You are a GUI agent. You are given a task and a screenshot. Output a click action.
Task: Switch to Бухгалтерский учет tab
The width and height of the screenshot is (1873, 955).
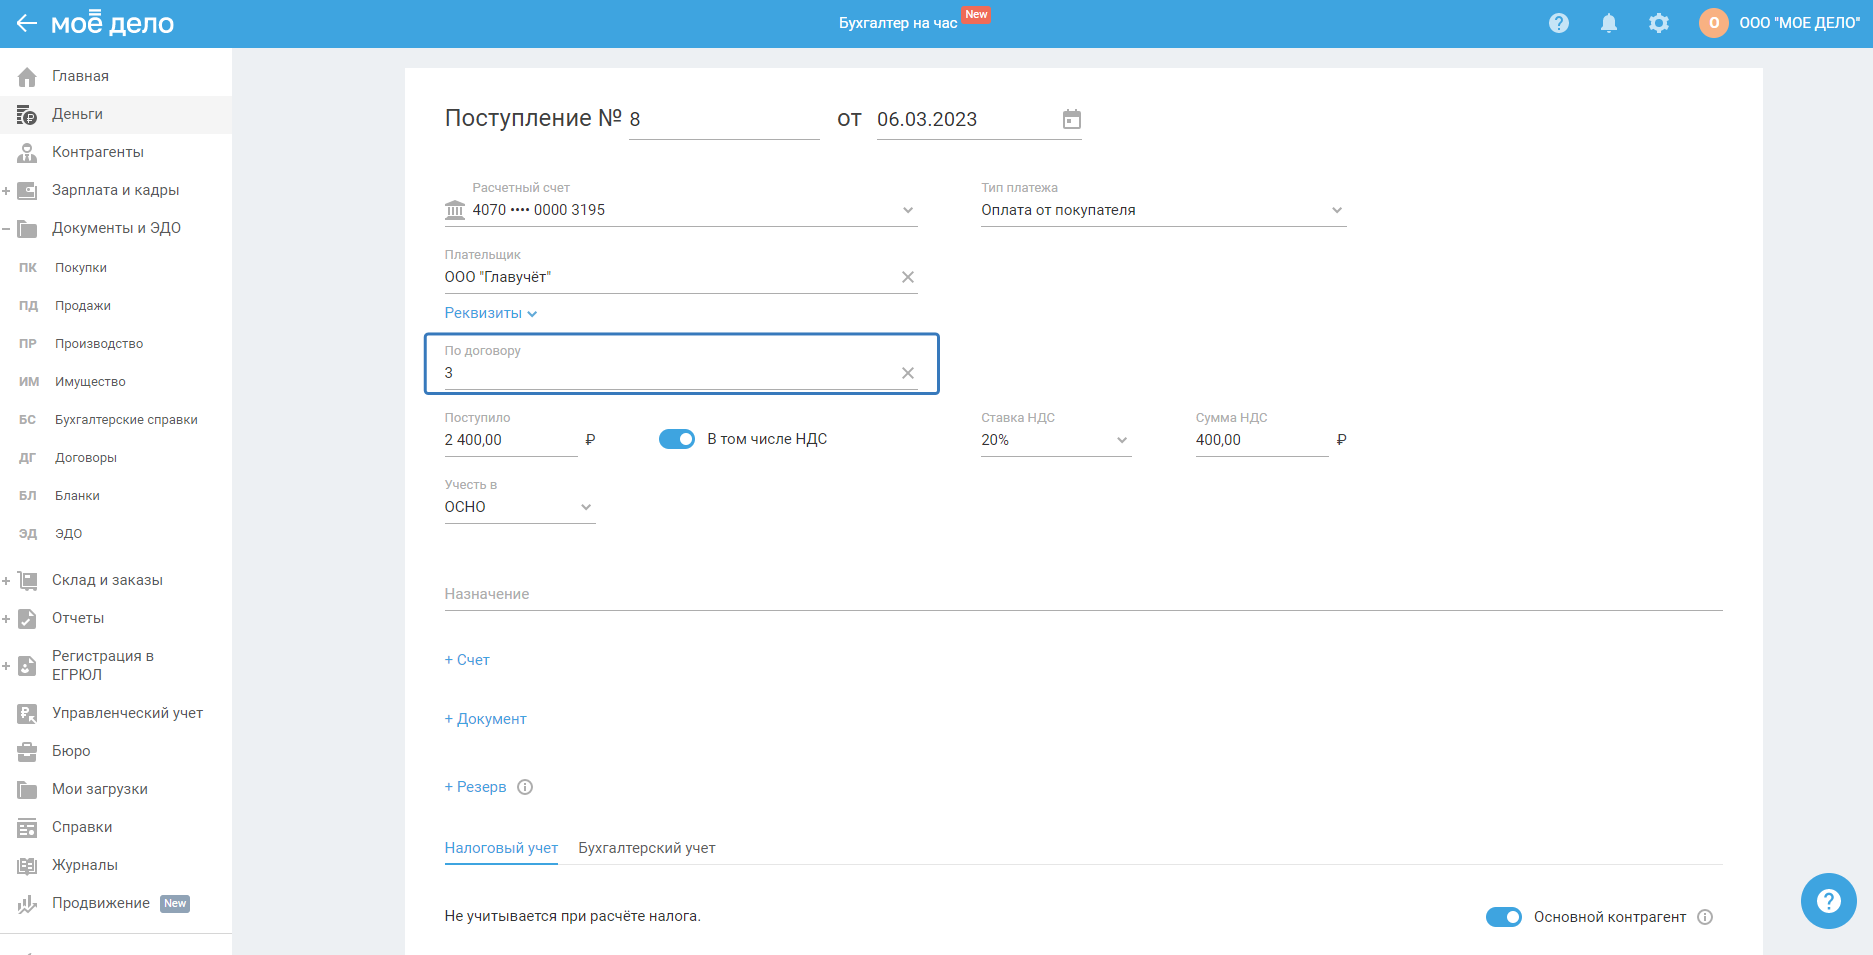click(x=646, y=848)
